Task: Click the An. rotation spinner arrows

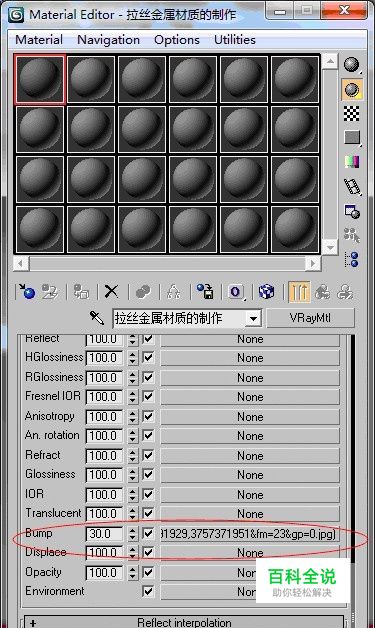Action: (133, 435)
